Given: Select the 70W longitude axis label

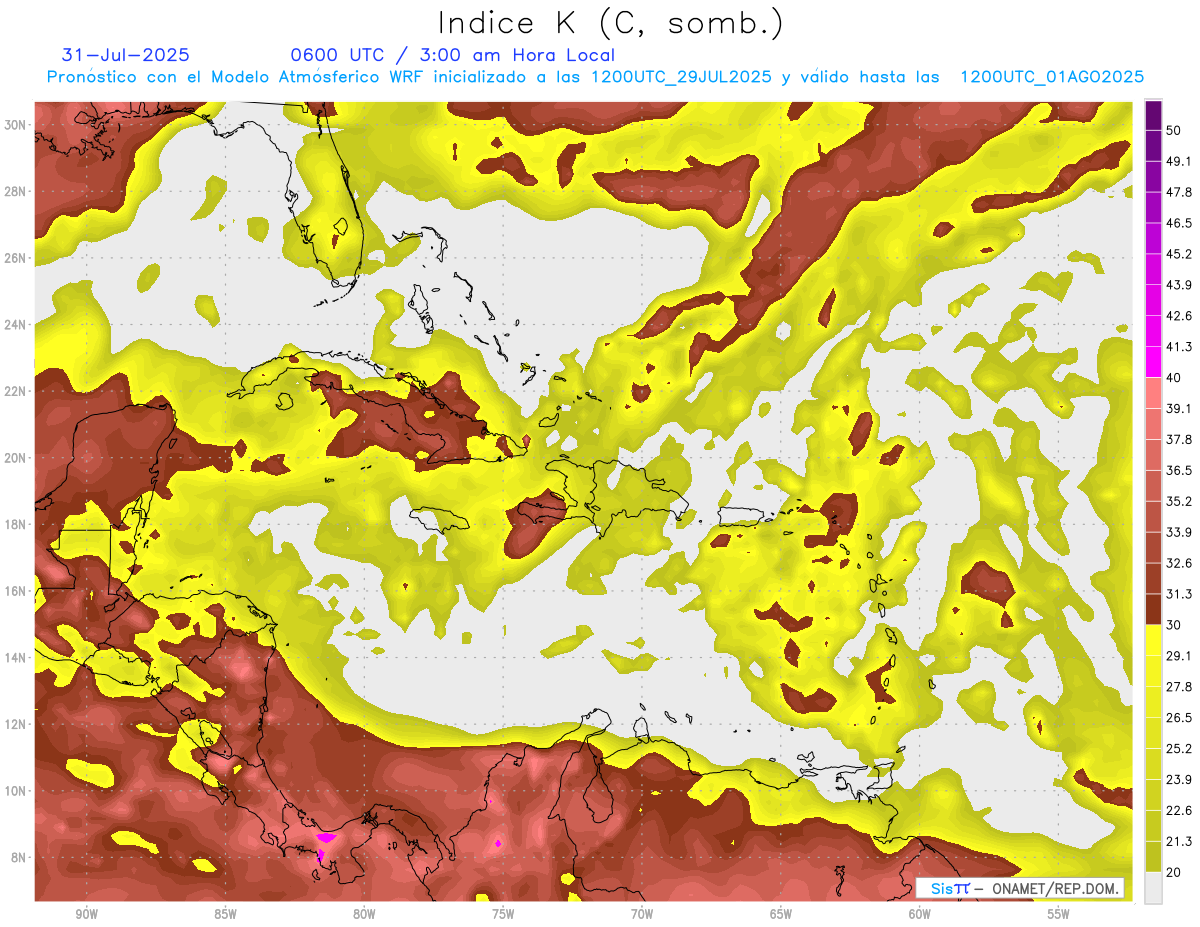Looking at the screenshot, I should click(x=642, y=914).
